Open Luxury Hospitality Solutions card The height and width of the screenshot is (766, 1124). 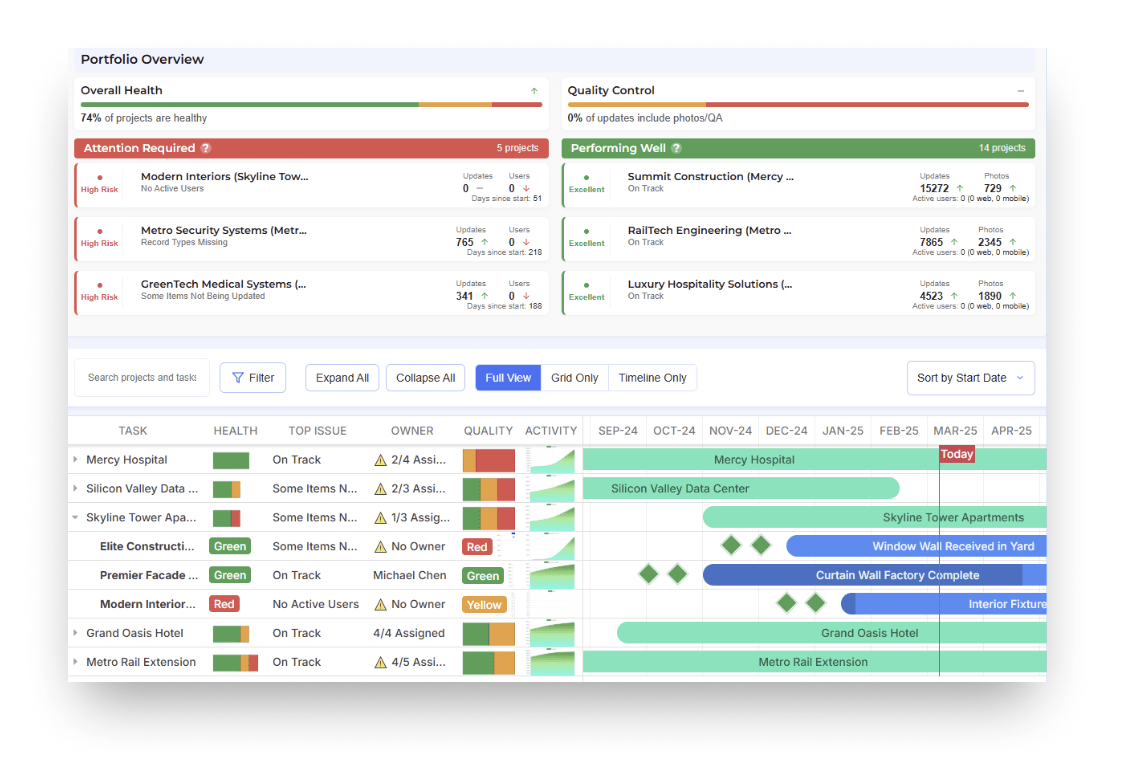click(799, 292)
